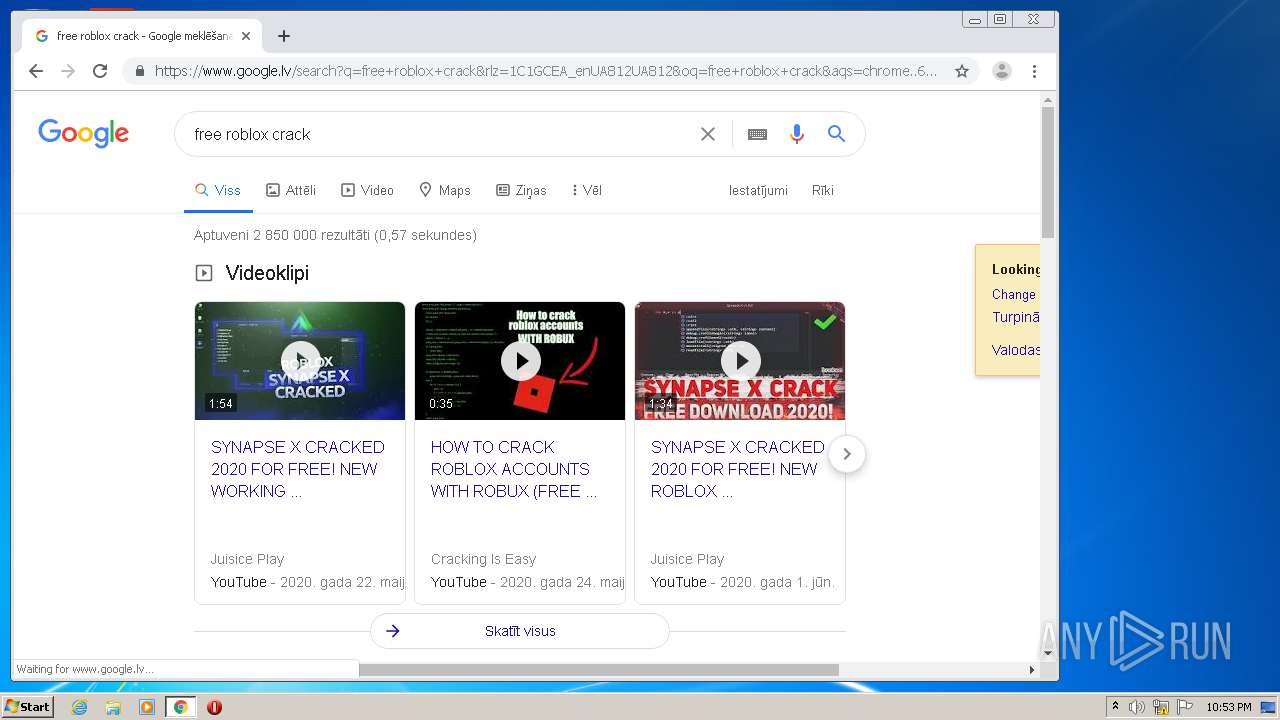Play the 'How to crack roblox accounts' video
This screenshot has height=720, width=1280.
[x=520, y=361]
